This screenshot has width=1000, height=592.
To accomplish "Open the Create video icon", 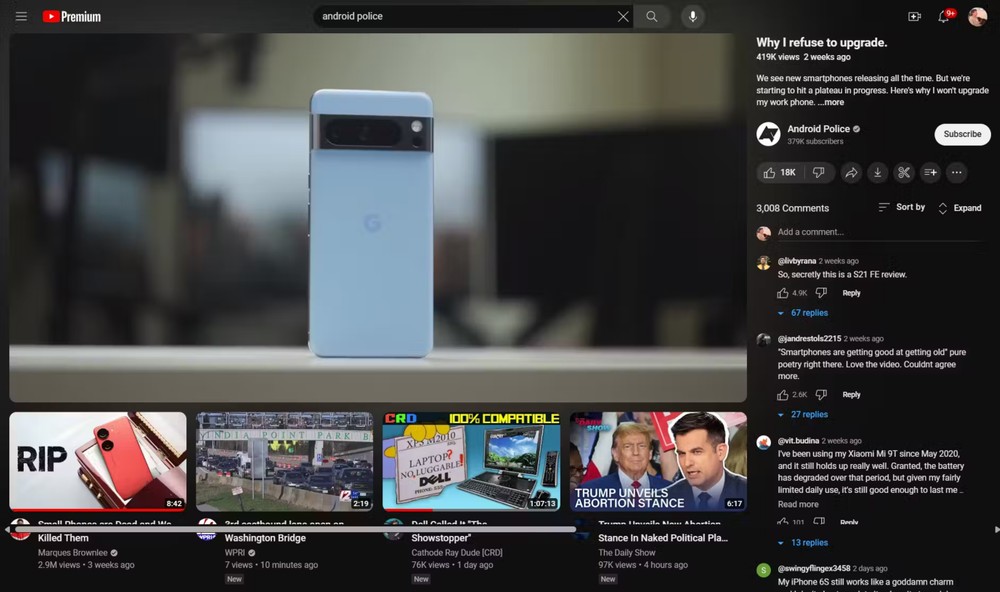I will pos(915,17).
